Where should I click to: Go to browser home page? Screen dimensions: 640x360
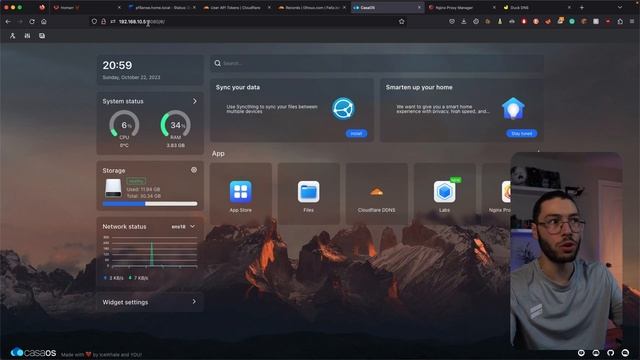(x=44, y=22)
